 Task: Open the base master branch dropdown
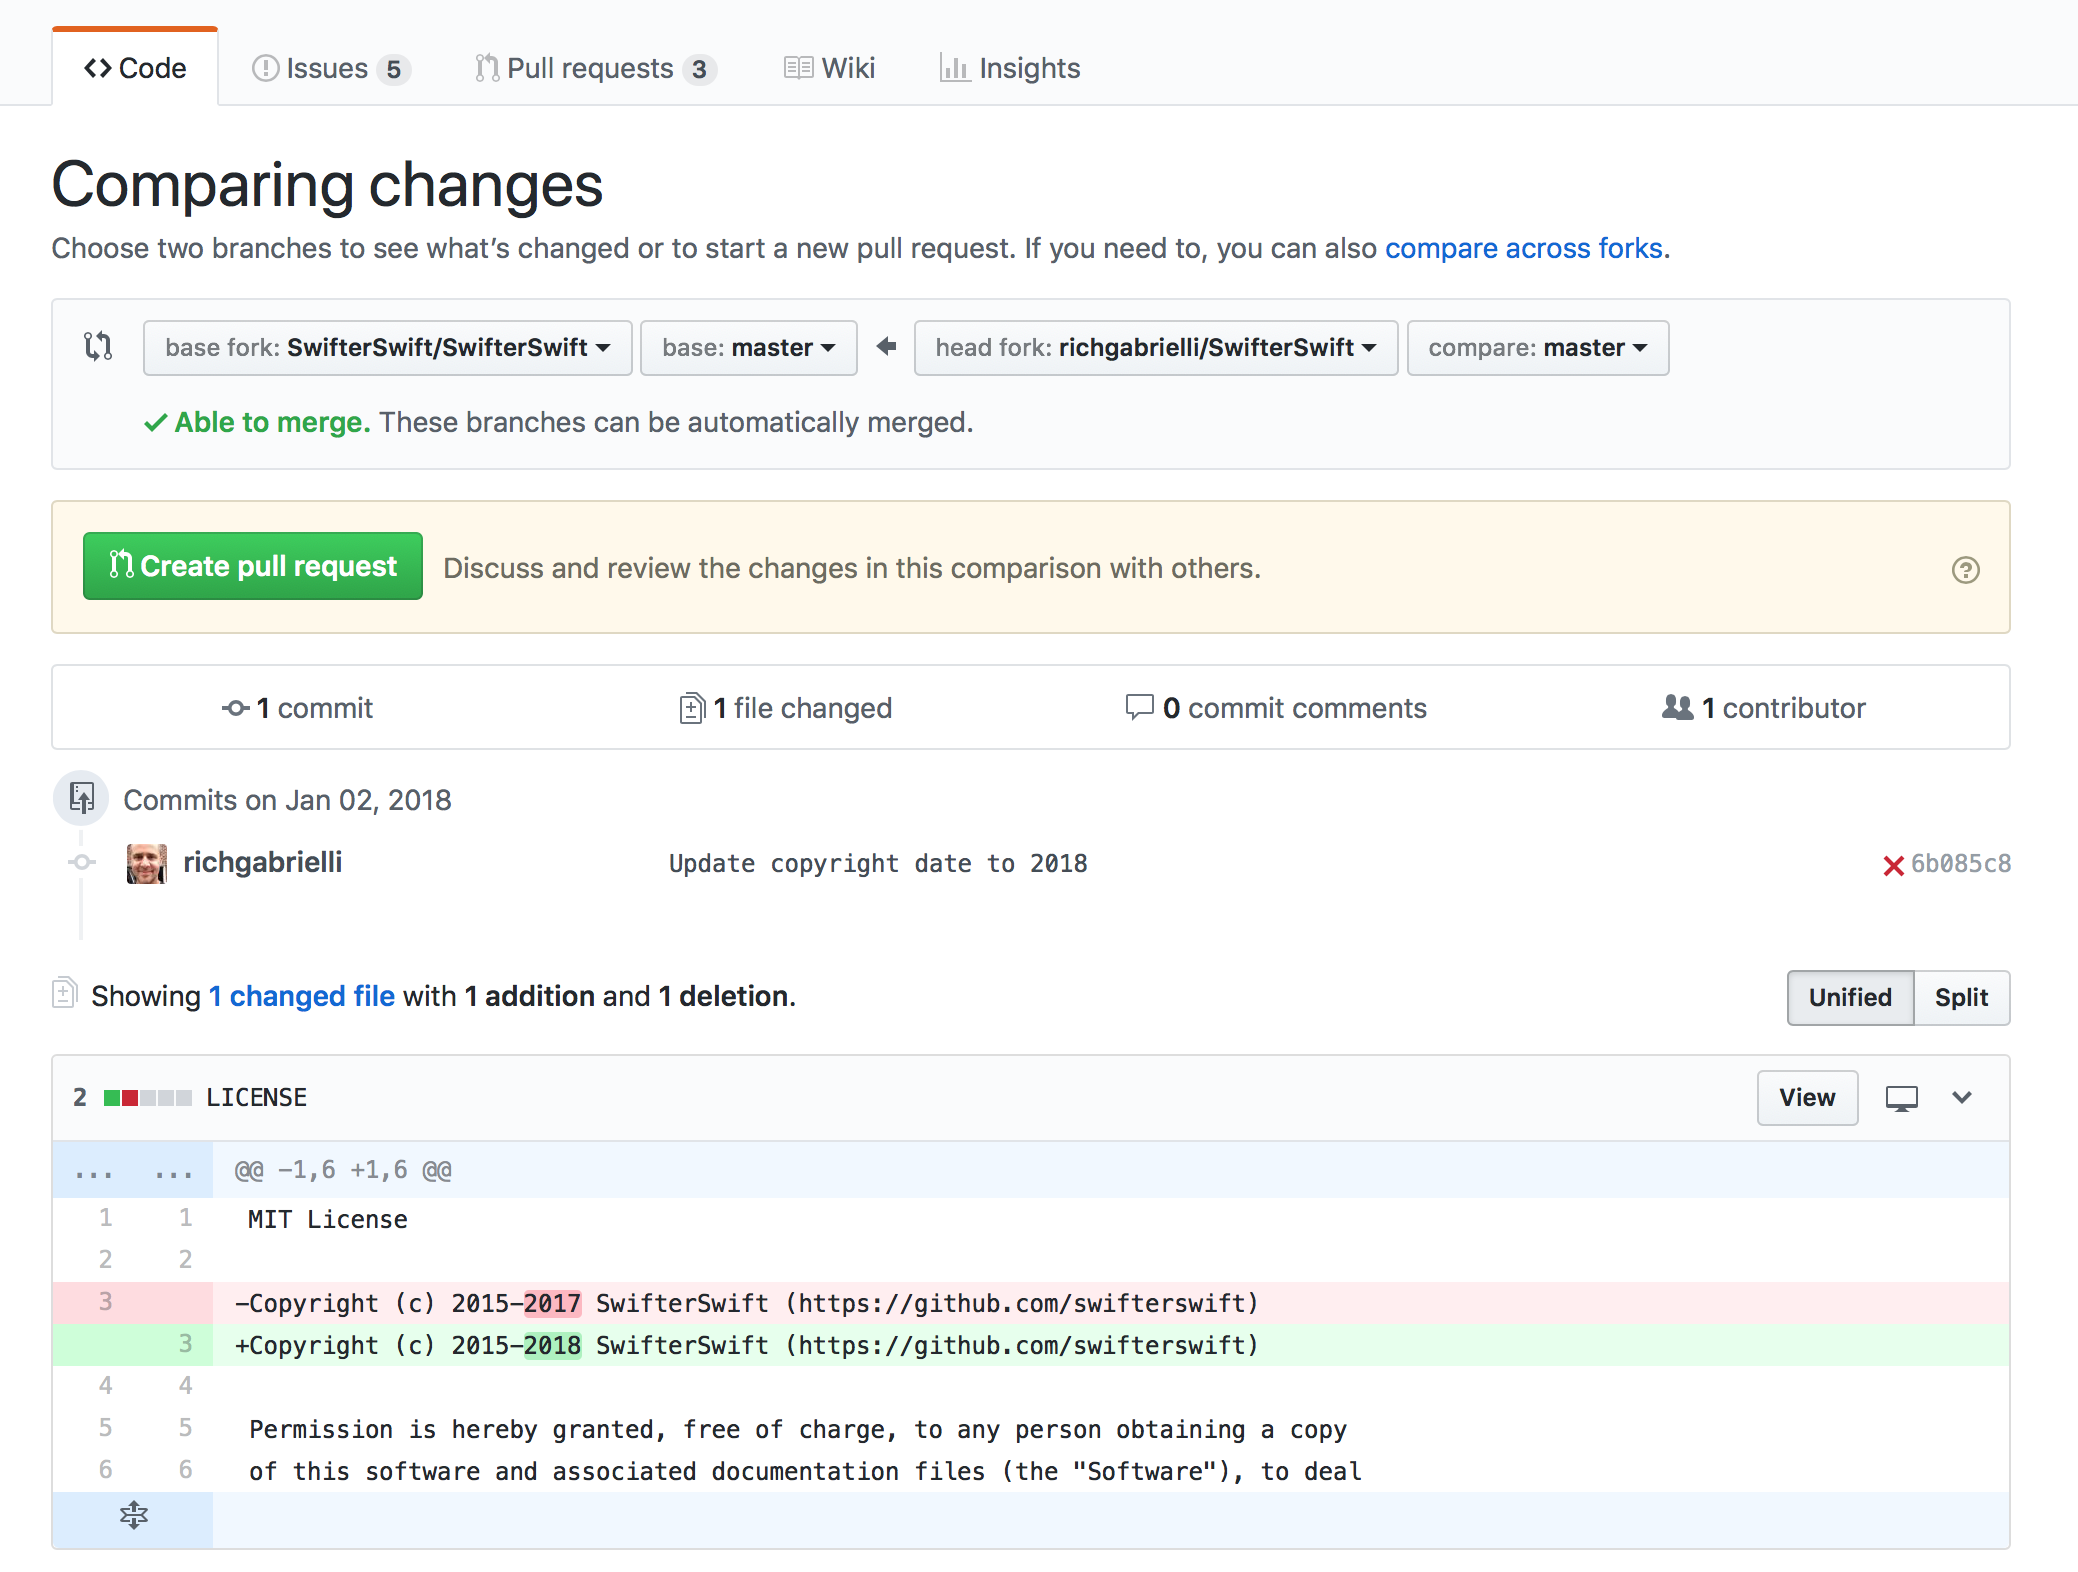748,348
